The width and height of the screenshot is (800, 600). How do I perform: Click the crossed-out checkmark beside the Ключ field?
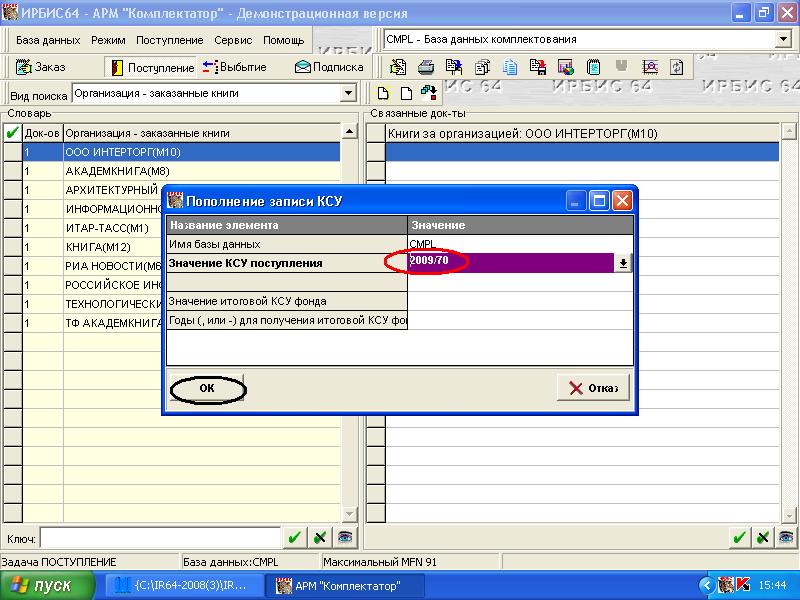[x=319, y=538]
